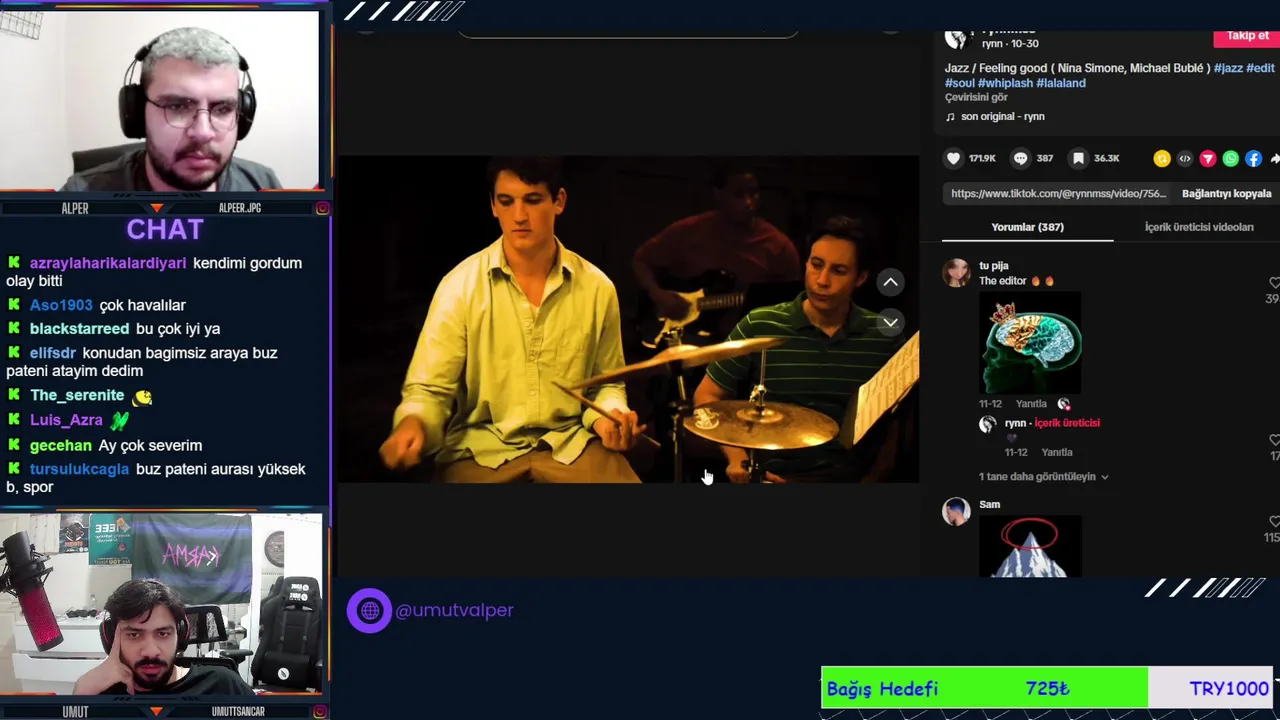Image resolution: width=1280 pixels, height=720 pixels.
Task: Click 'tu pija' commenter name
Action: (x=994, y=266)
